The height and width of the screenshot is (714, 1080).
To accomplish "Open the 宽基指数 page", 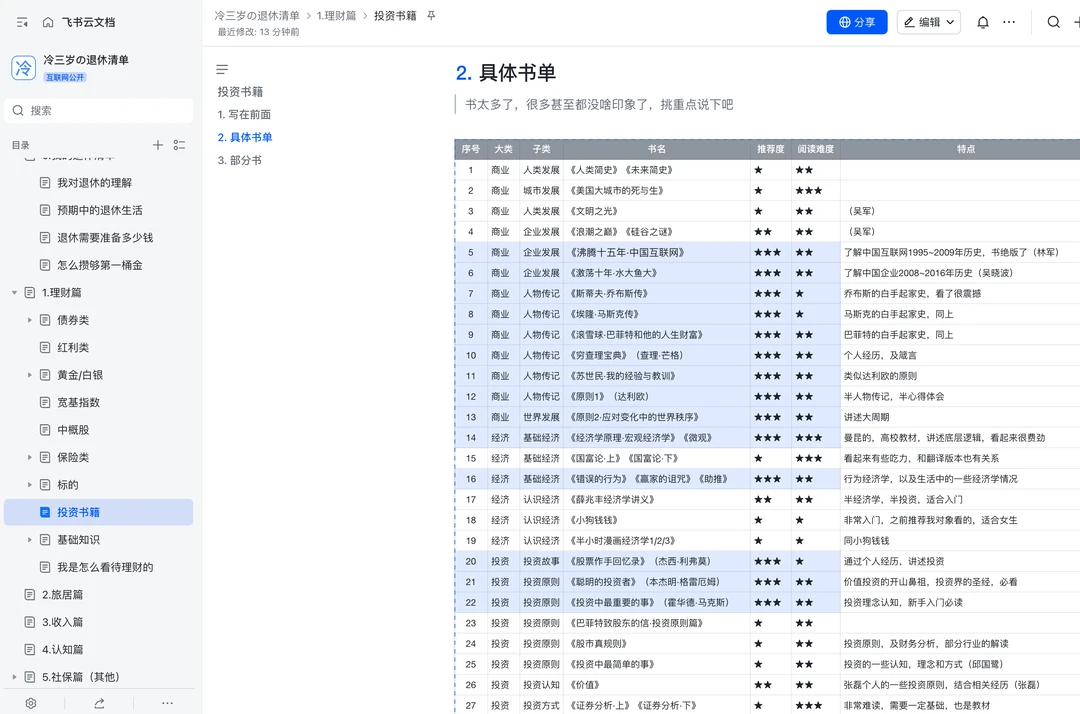I will point(79,402).
